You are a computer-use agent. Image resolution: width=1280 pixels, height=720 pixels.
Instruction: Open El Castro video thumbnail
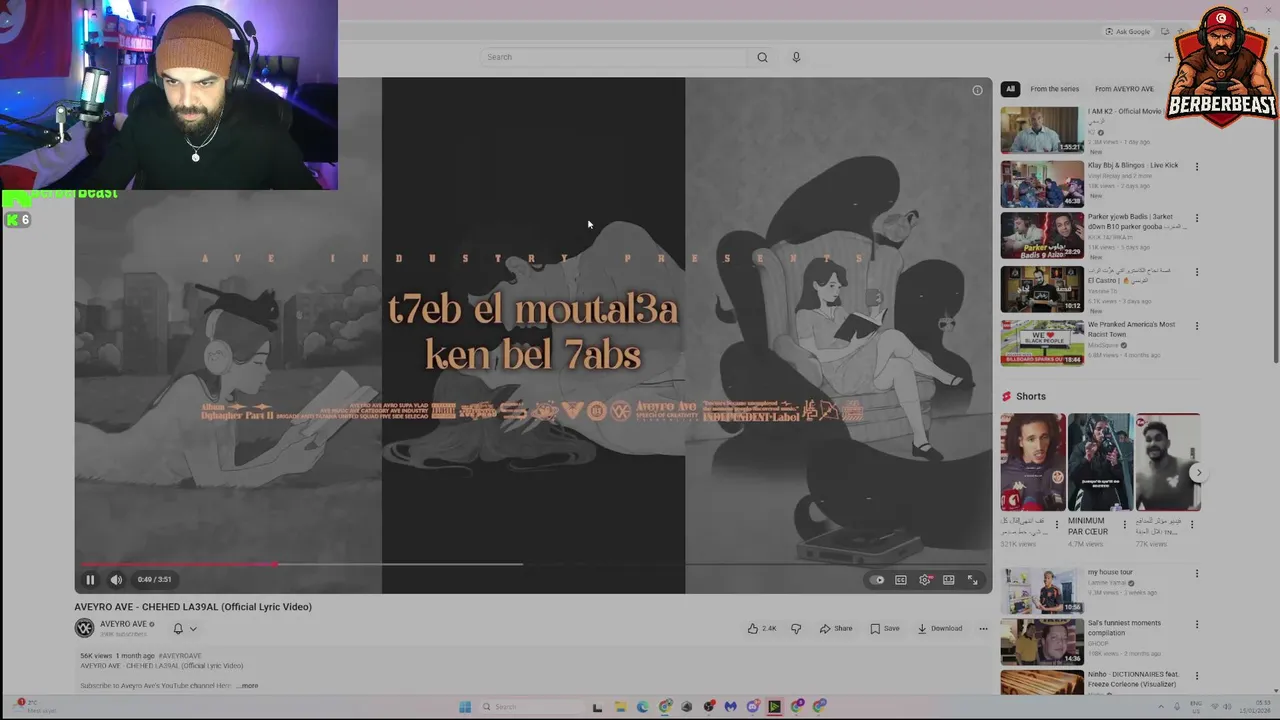(x=1041, y=289)
